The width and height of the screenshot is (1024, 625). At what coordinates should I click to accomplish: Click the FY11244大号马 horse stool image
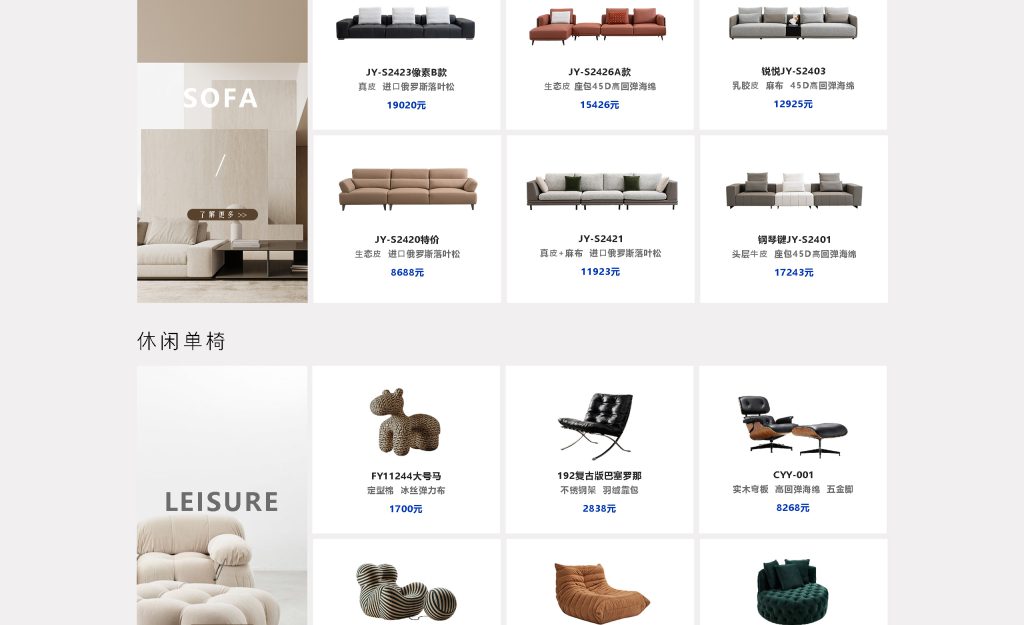point(404,421)
